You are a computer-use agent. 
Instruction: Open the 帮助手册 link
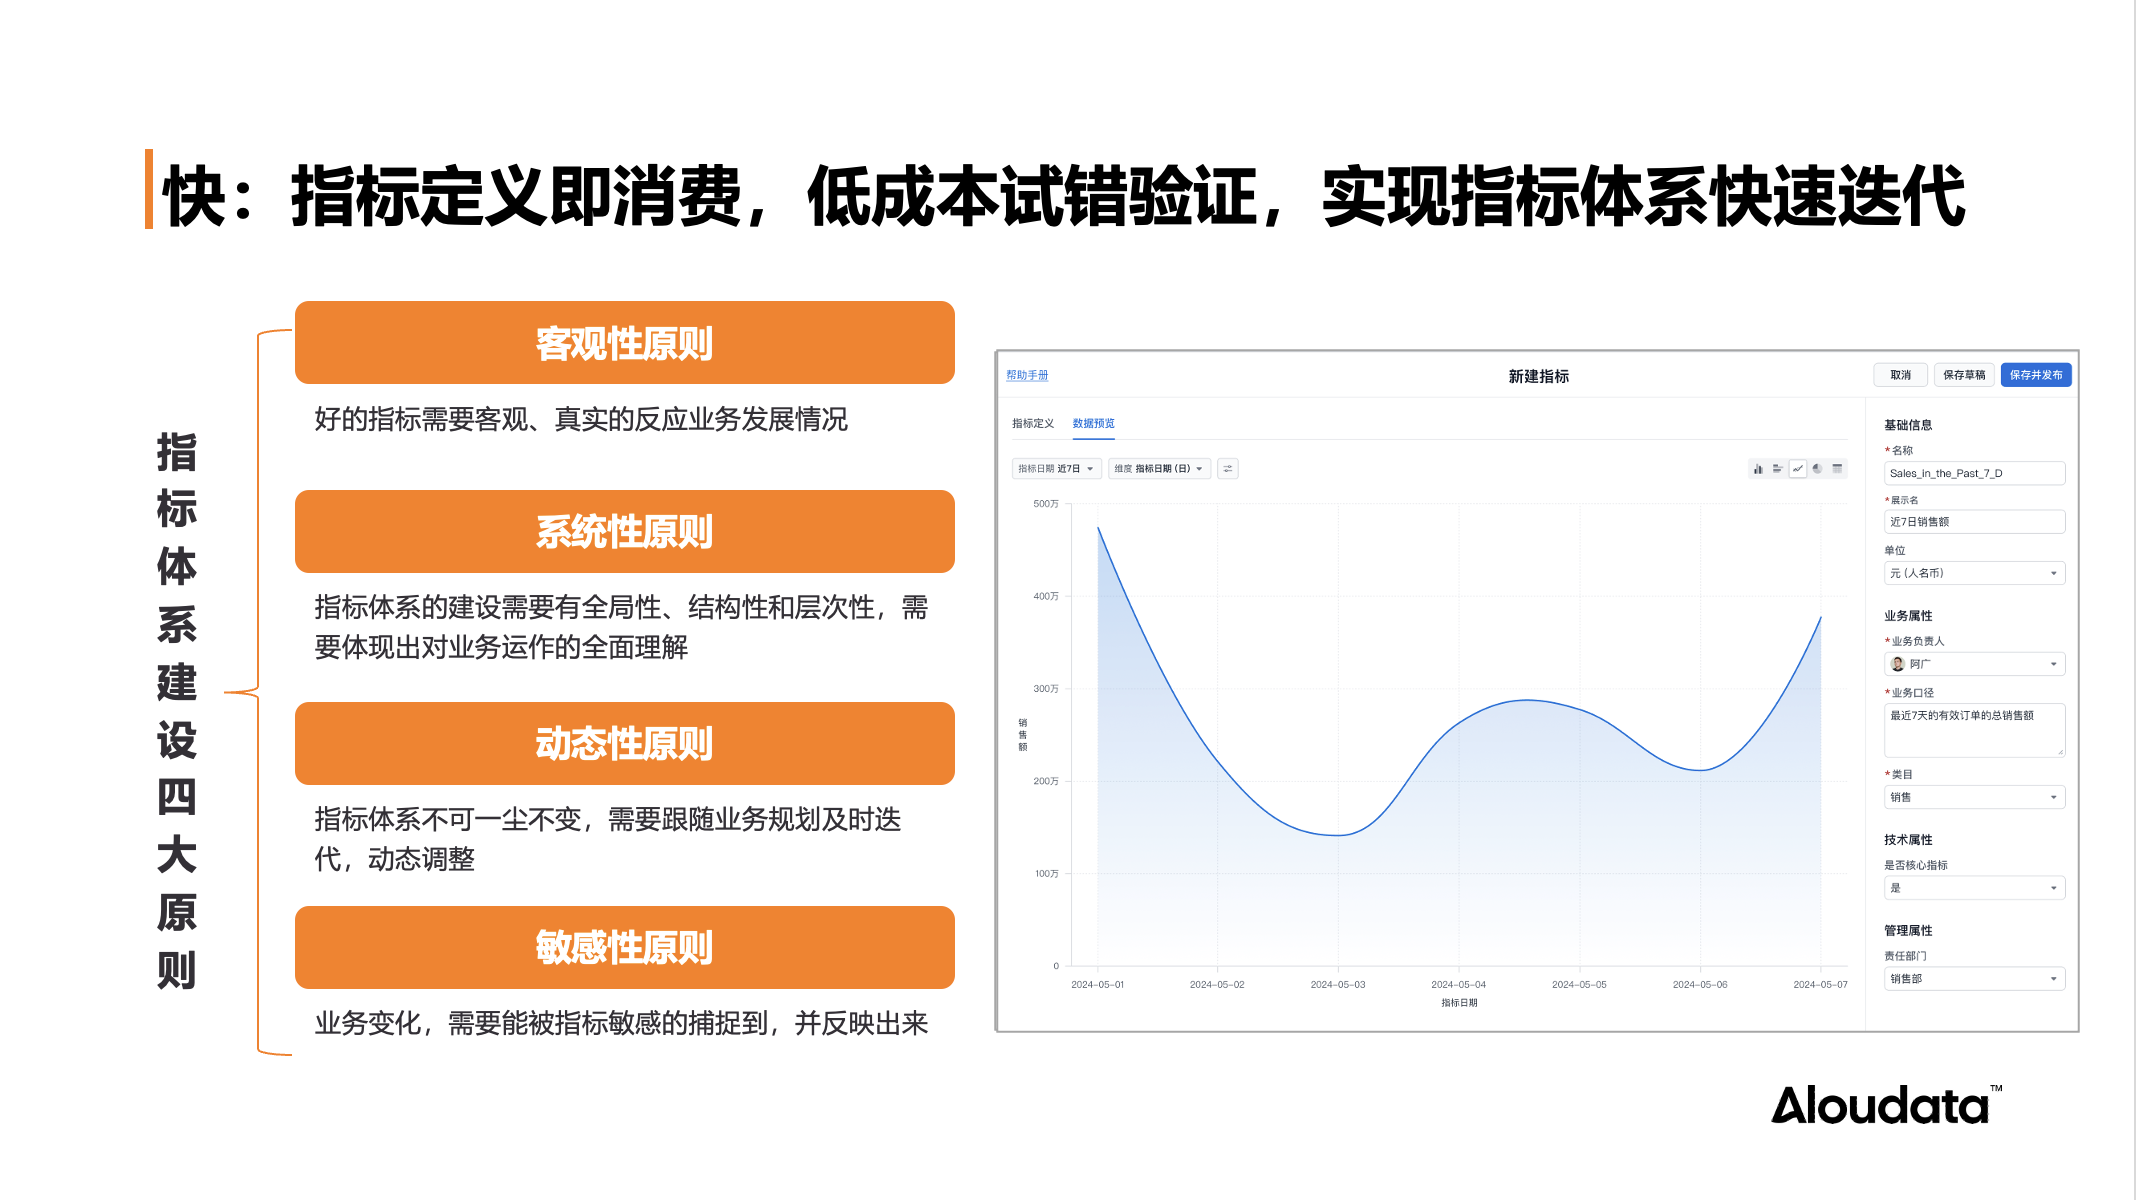point(1027,375)
